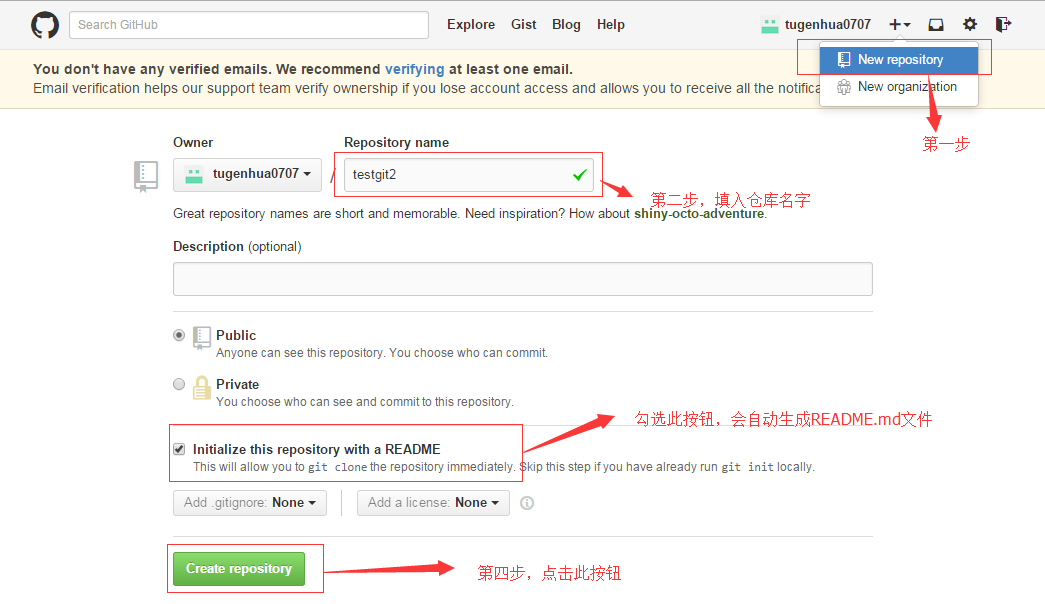Select the Private radio button
The image size is (1045, 604).
[x=179, y=384]
